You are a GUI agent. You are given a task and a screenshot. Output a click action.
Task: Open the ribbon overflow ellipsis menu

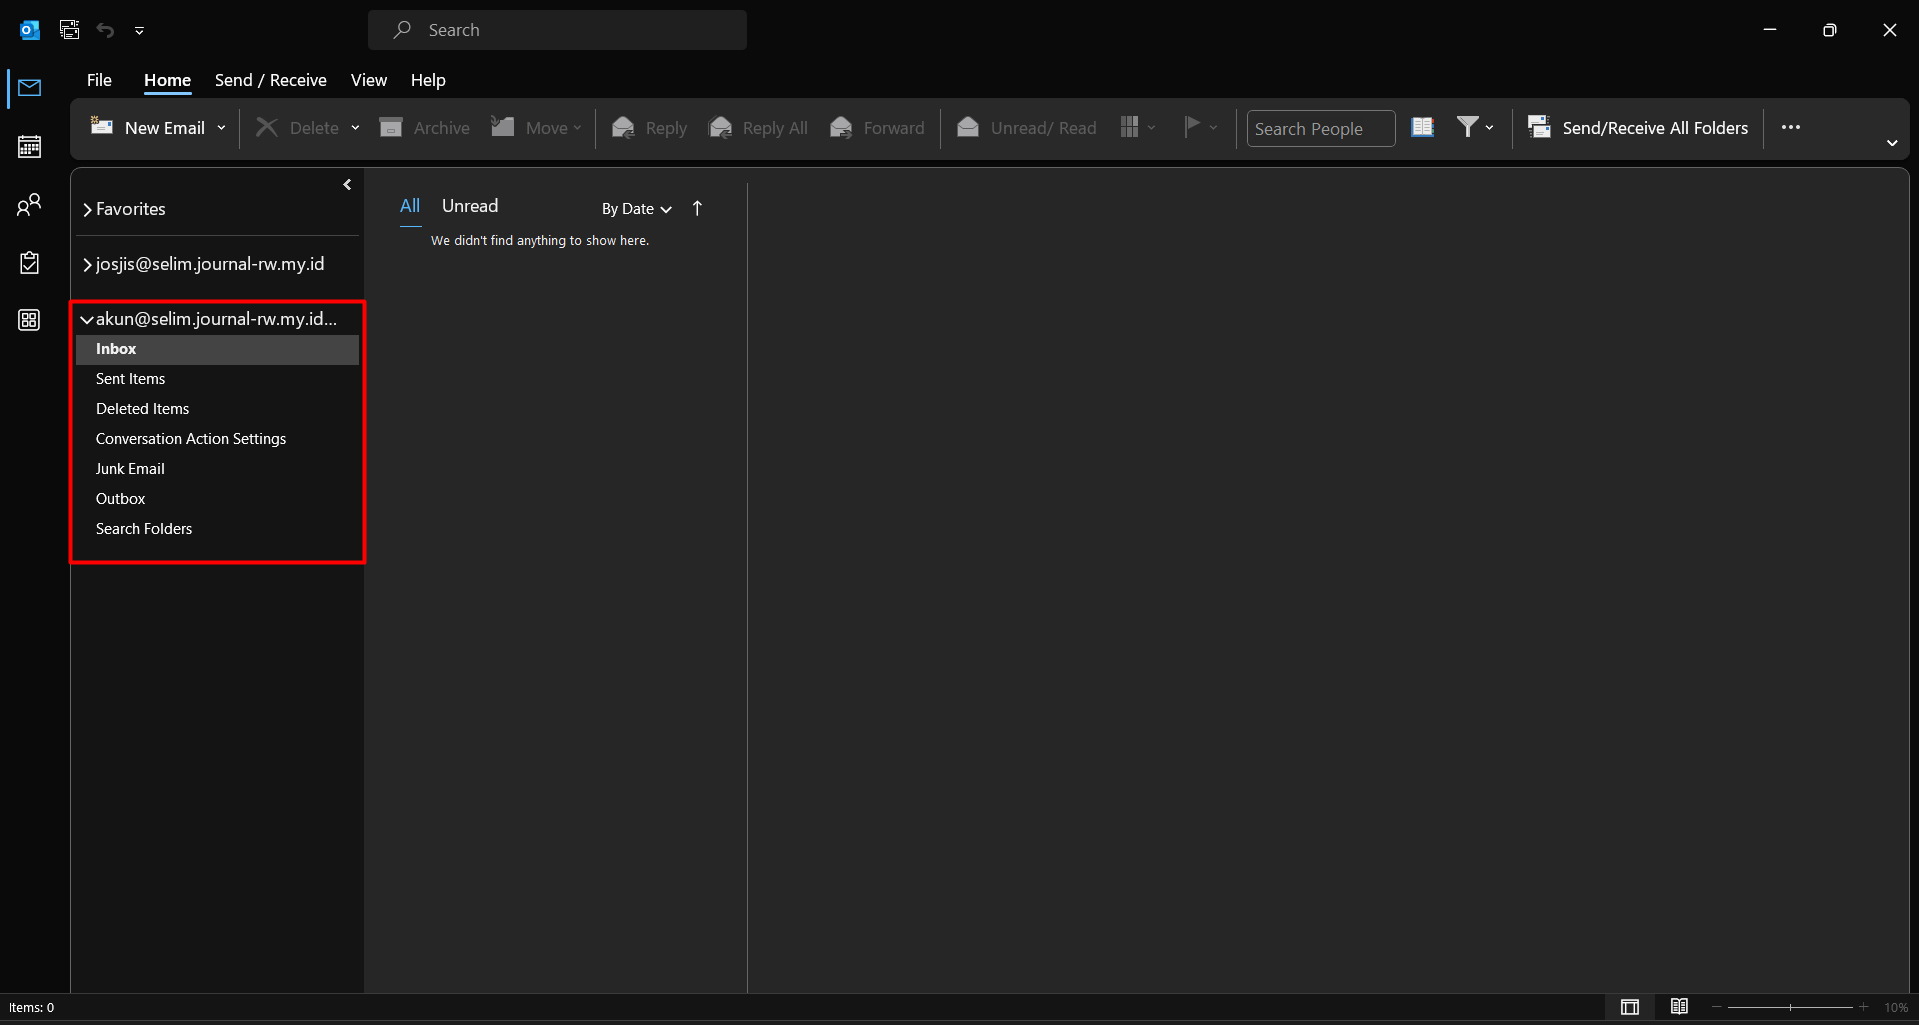1790,127
